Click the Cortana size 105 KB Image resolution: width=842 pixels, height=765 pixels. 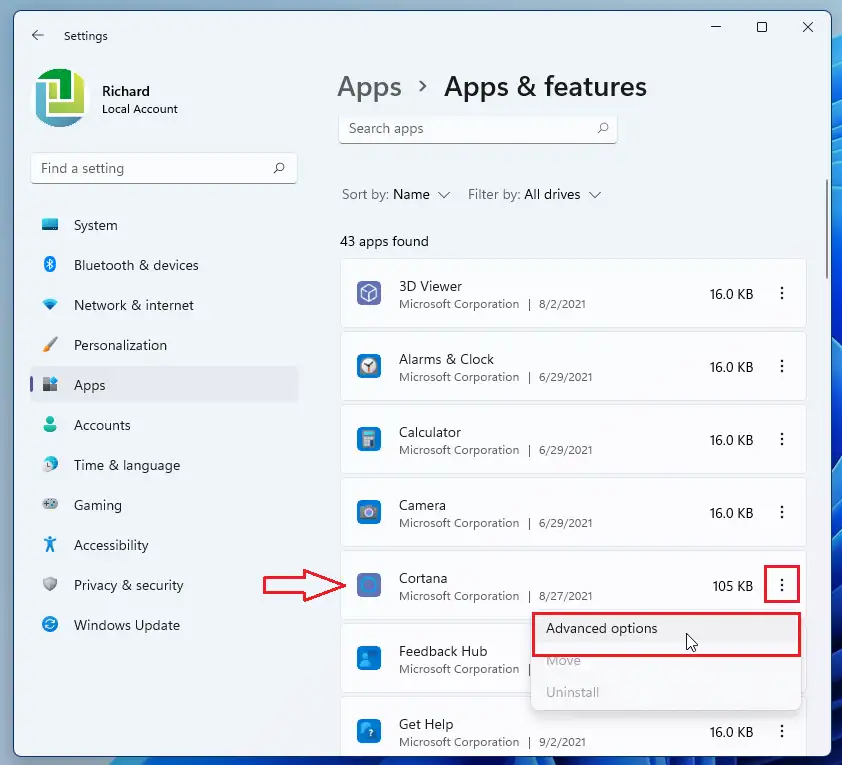pos(732,586)
